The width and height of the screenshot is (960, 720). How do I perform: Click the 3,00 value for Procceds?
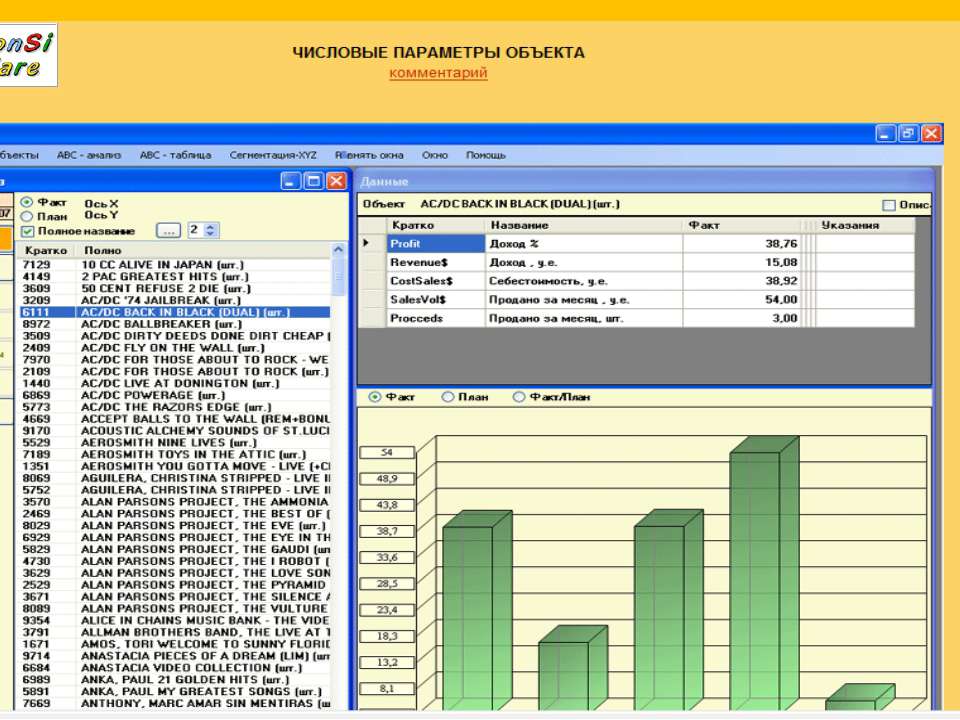point(785,318)
